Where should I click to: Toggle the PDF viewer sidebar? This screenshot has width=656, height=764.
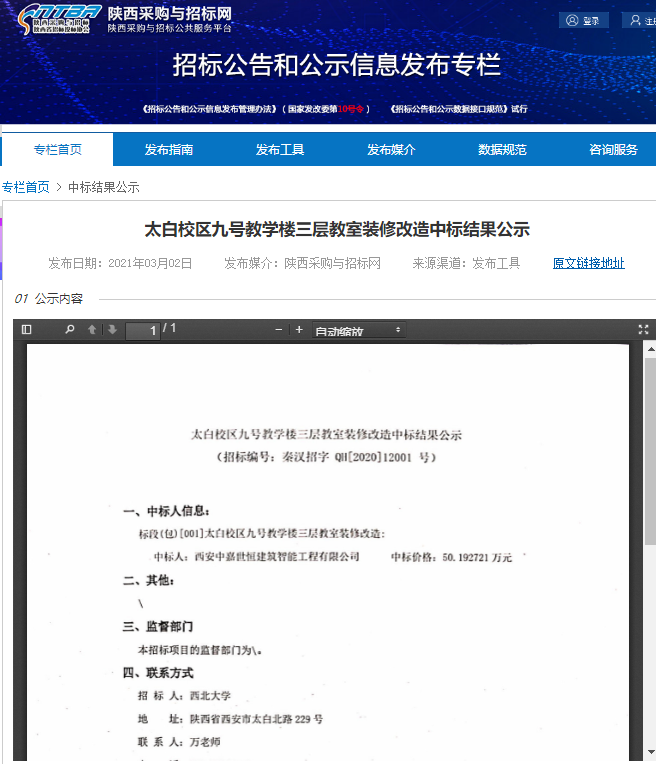[27, 329]
